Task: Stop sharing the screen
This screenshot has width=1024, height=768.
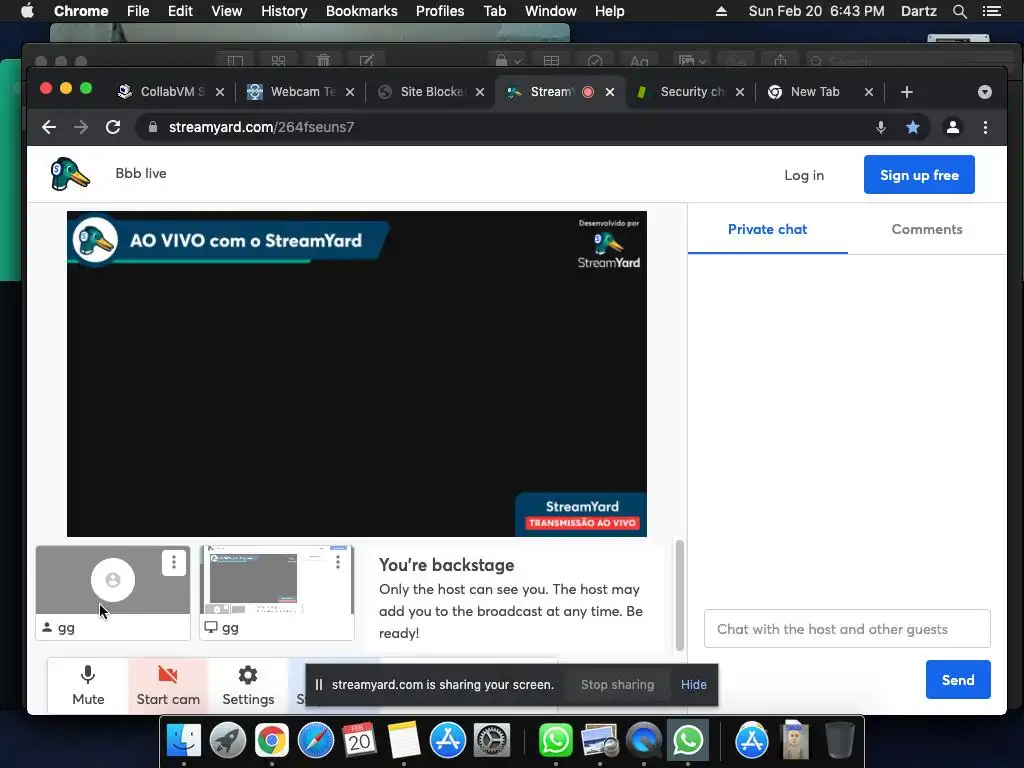Action: pos(617,684)
